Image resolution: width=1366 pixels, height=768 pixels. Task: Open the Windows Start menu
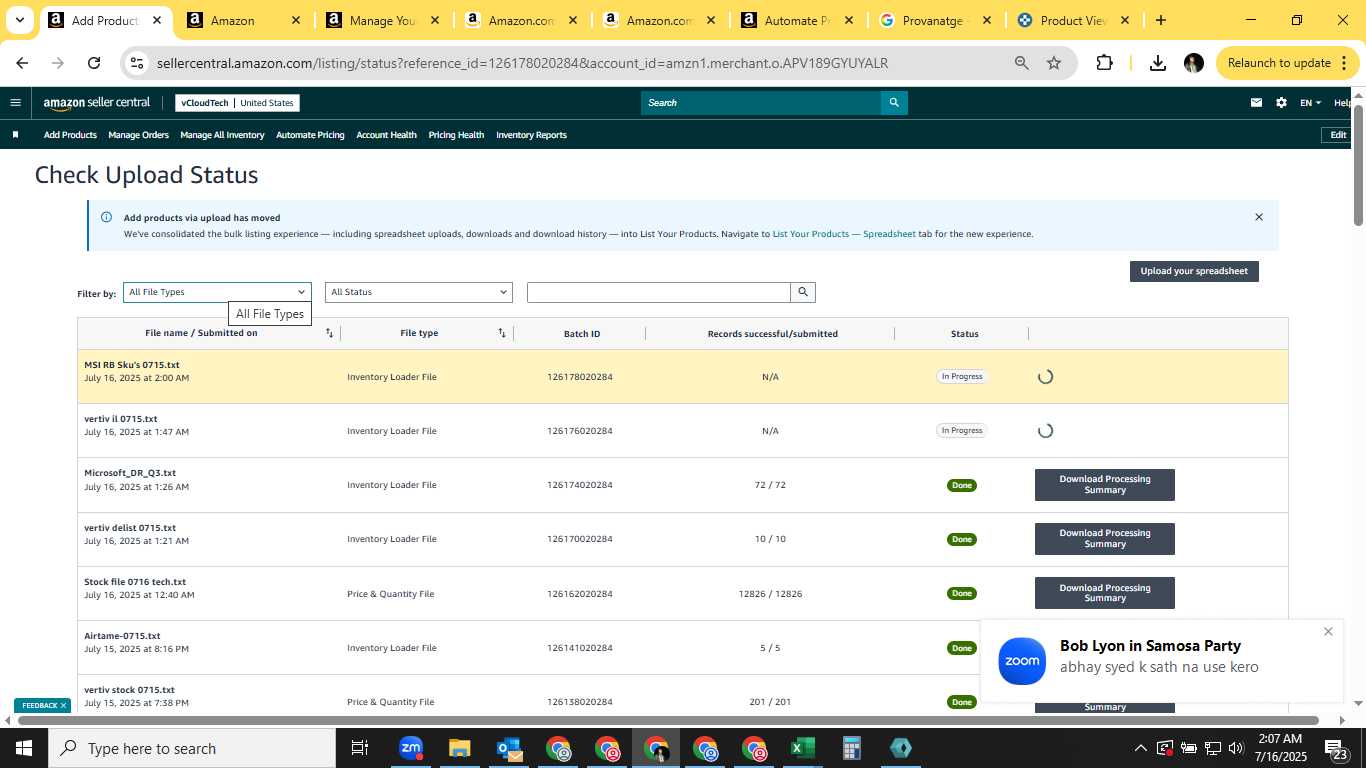click(23, 748)
